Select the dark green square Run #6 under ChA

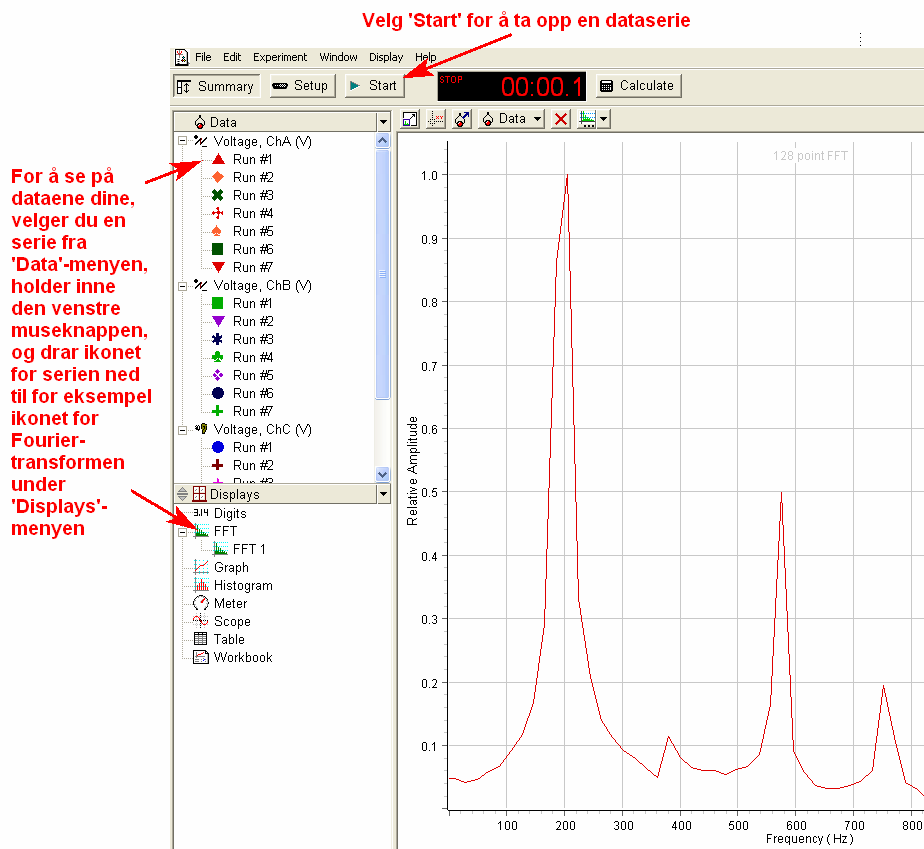(243, 249)
